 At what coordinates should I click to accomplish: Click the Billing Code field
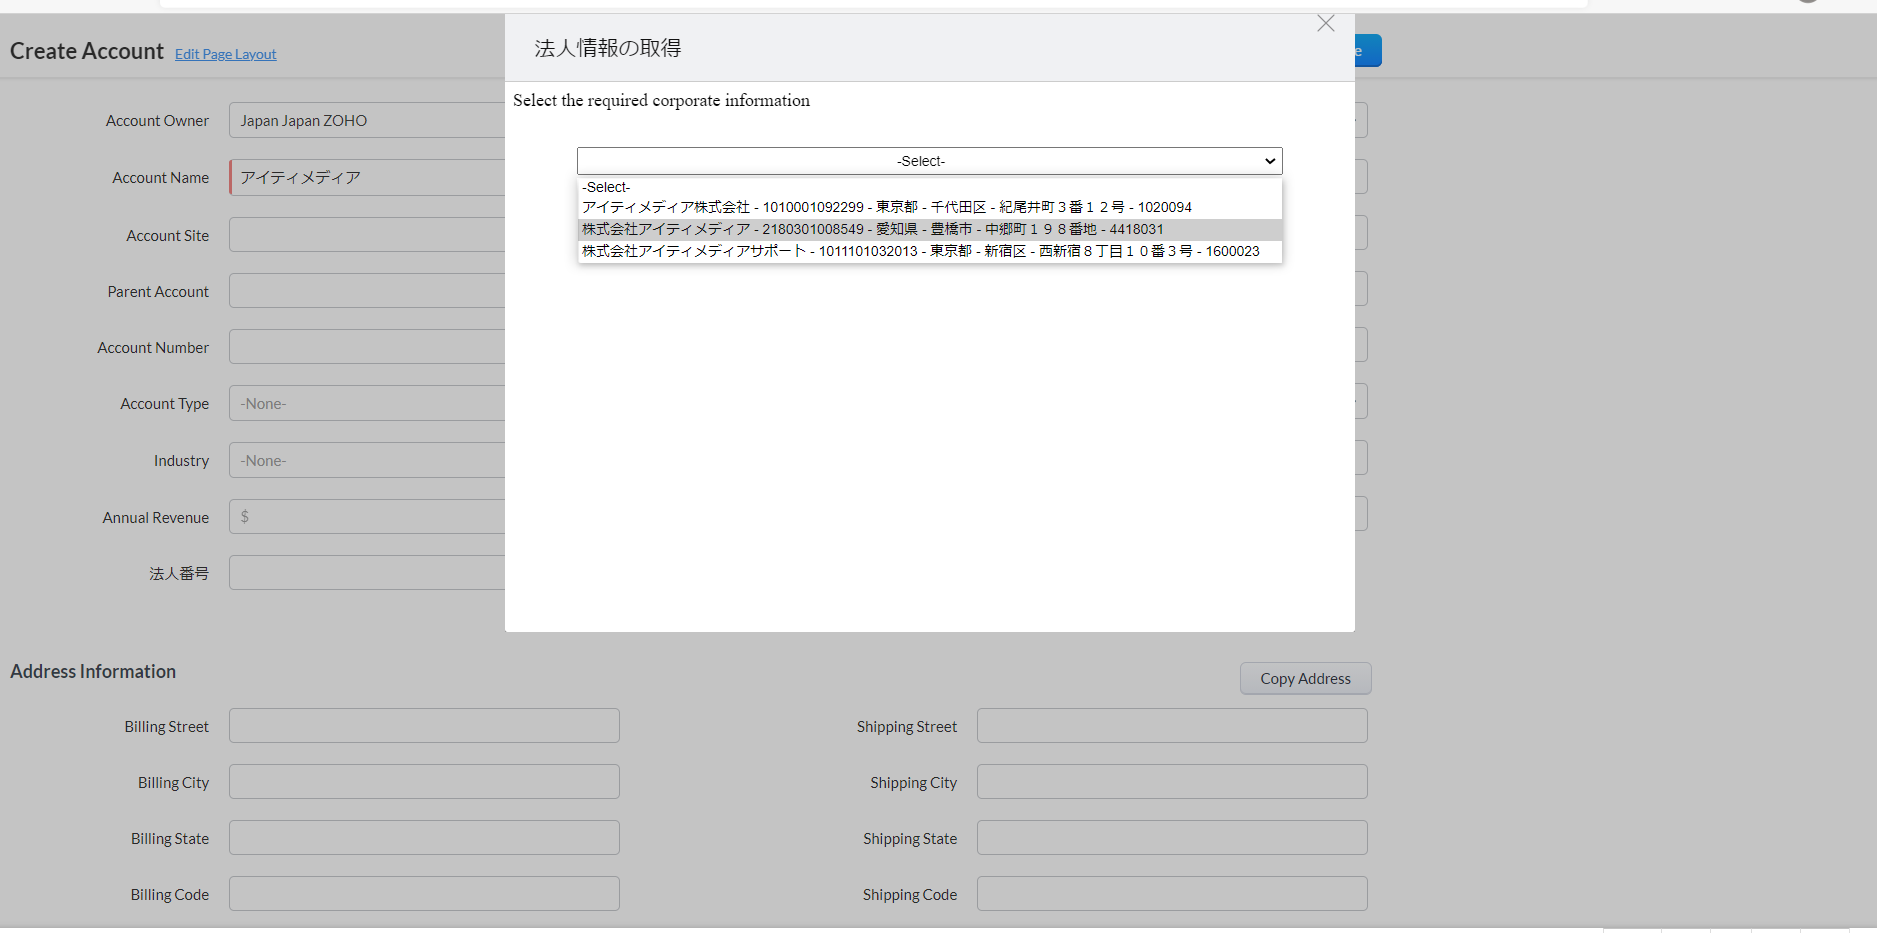pyautogui.click(x=424, y=894)
